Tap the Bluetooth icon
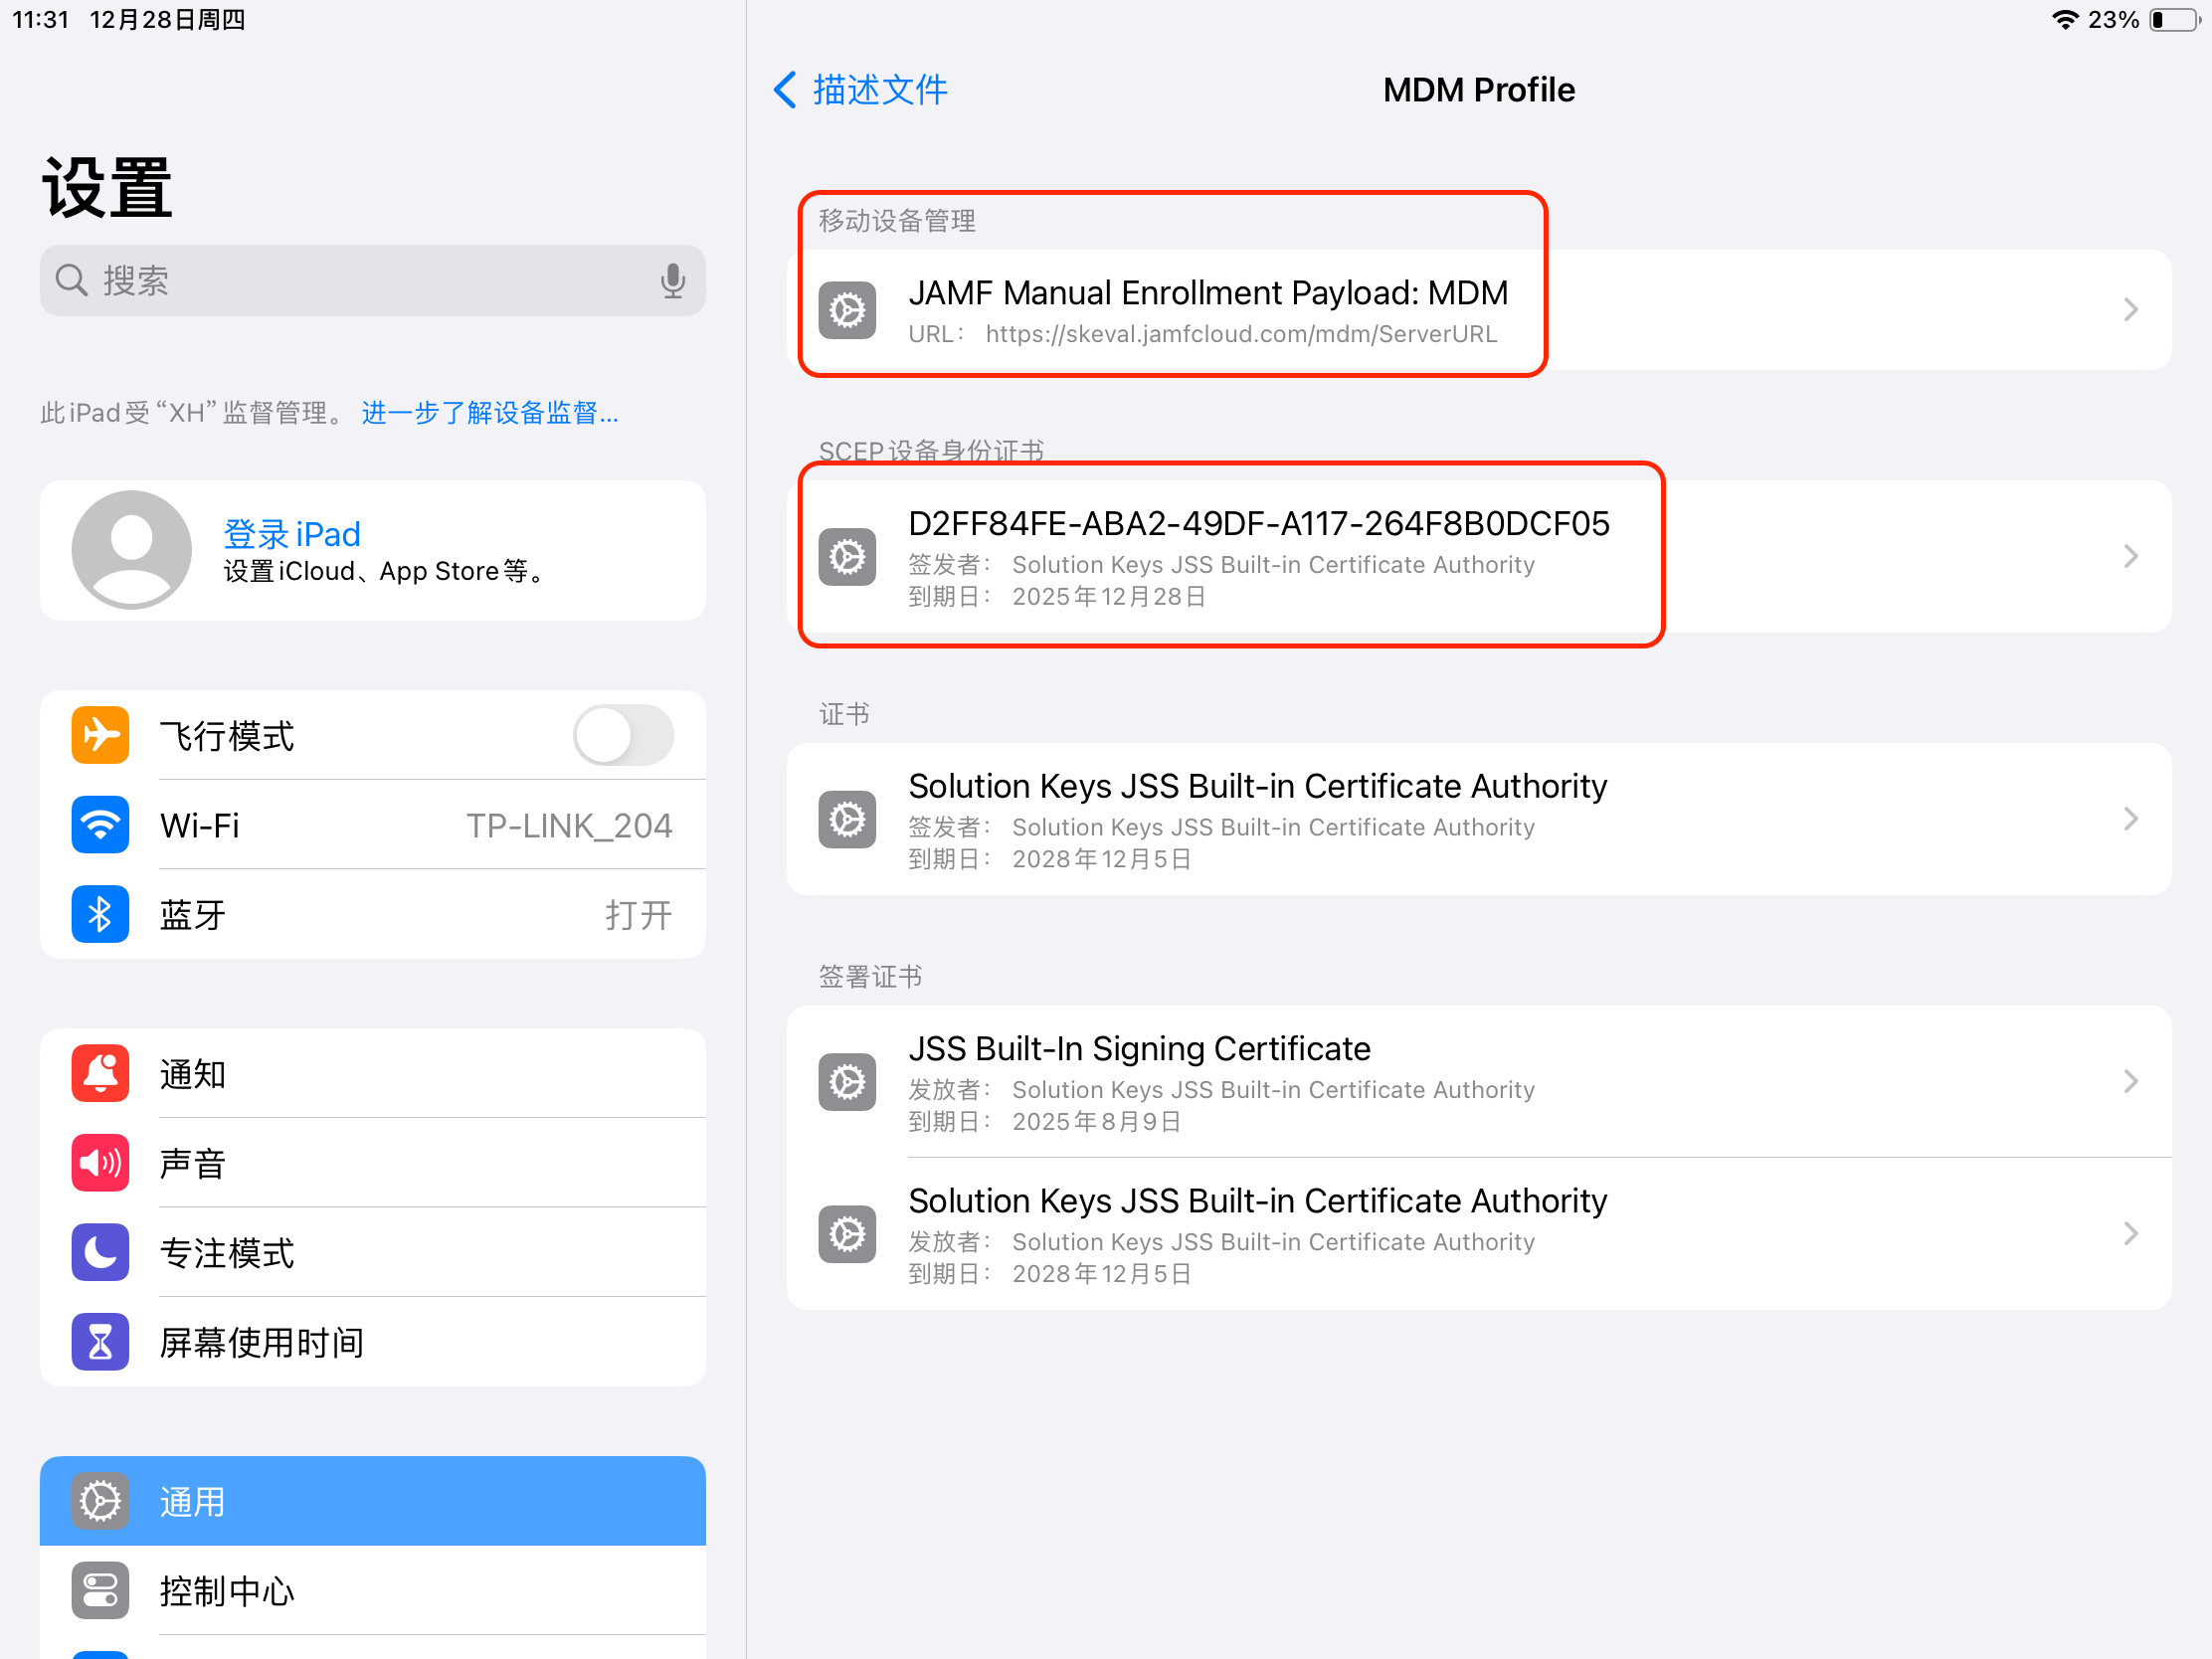The image size is (2212, 1659). [x=100, y=914]
